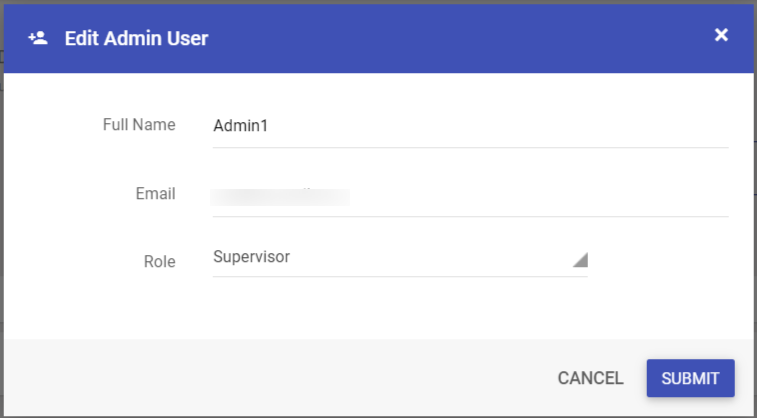Click the Admin1 text in Full Name
The width and height of the screenshot is (757, 418).
(240, 126)
